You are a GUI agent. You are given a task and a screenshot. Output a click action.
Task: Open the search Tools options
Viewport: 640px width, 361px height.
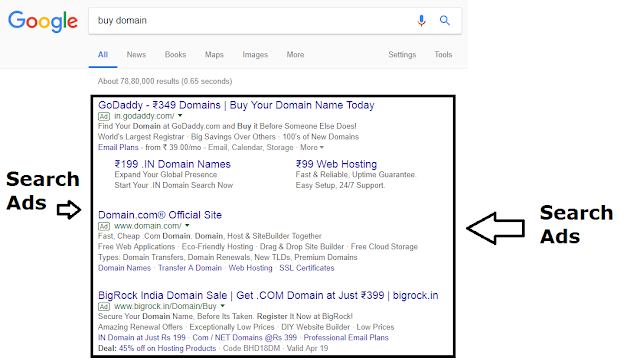[443, 55]
